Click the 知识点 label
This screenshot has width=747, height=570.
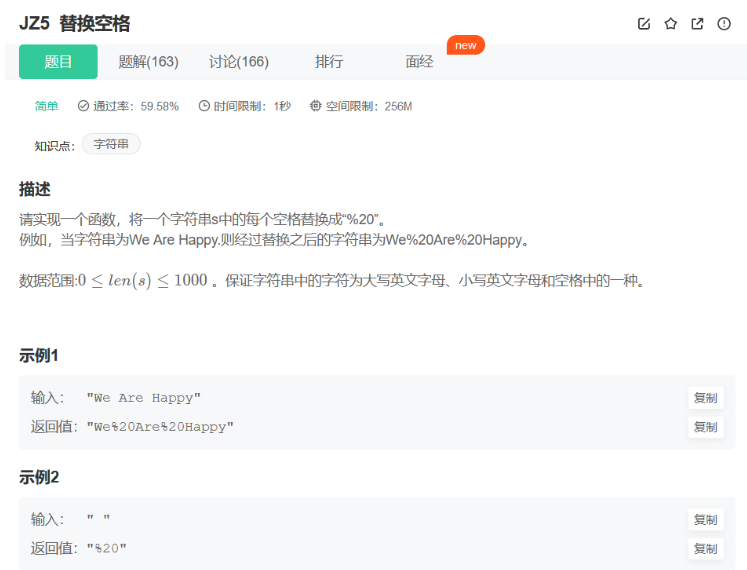tap(55, 146)
